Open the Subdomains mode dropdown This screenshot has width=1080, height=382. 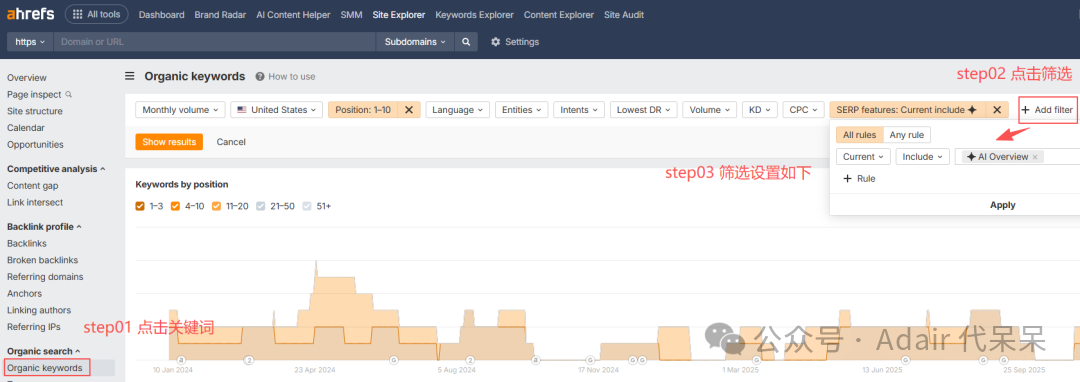(x=415, y=42)
